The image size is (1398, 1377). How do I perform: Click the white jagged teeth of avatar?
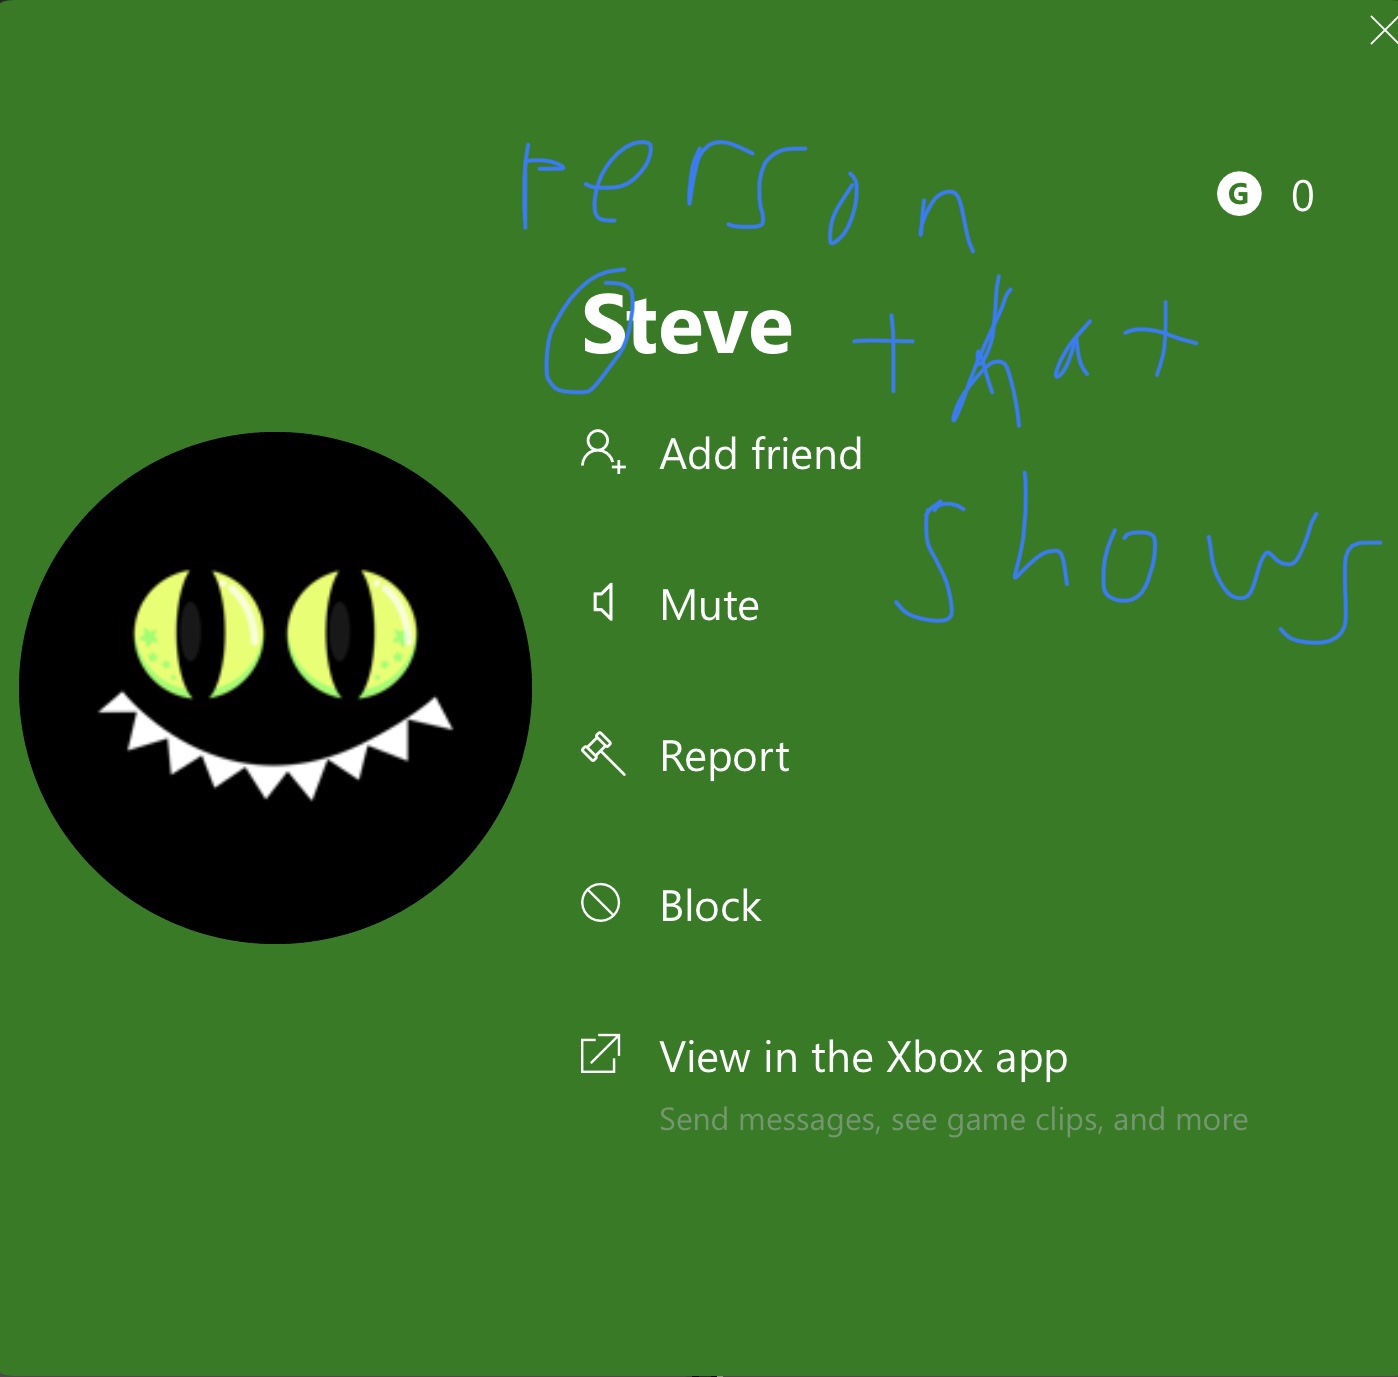tap(275, 745)
